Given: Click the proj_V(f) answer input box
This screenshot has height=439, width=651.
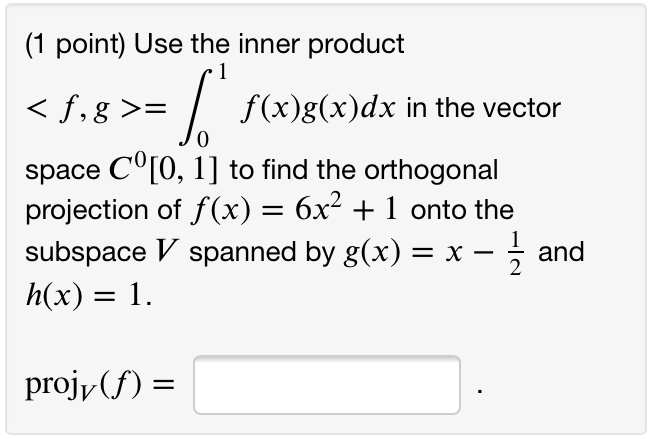Looking at the screenshot, I should 327,384.
